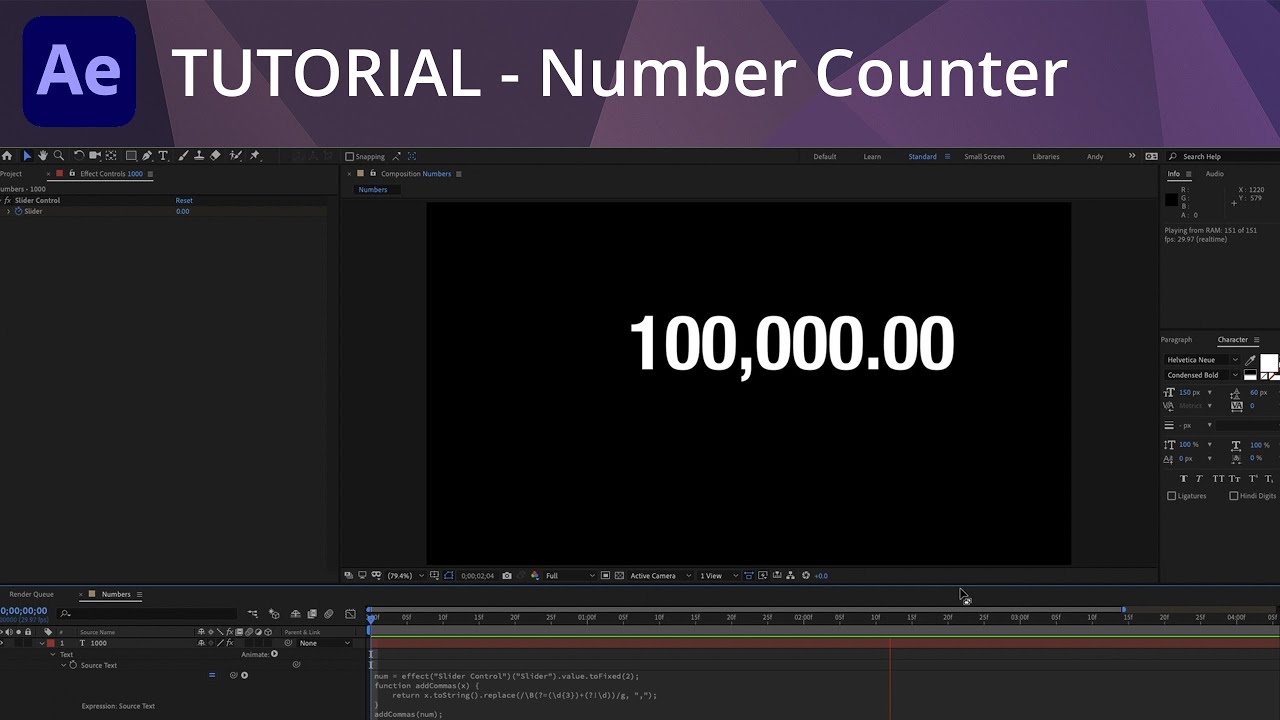Toggle Faux Italic style button

pyautogui.click(x=1201, y=479)
